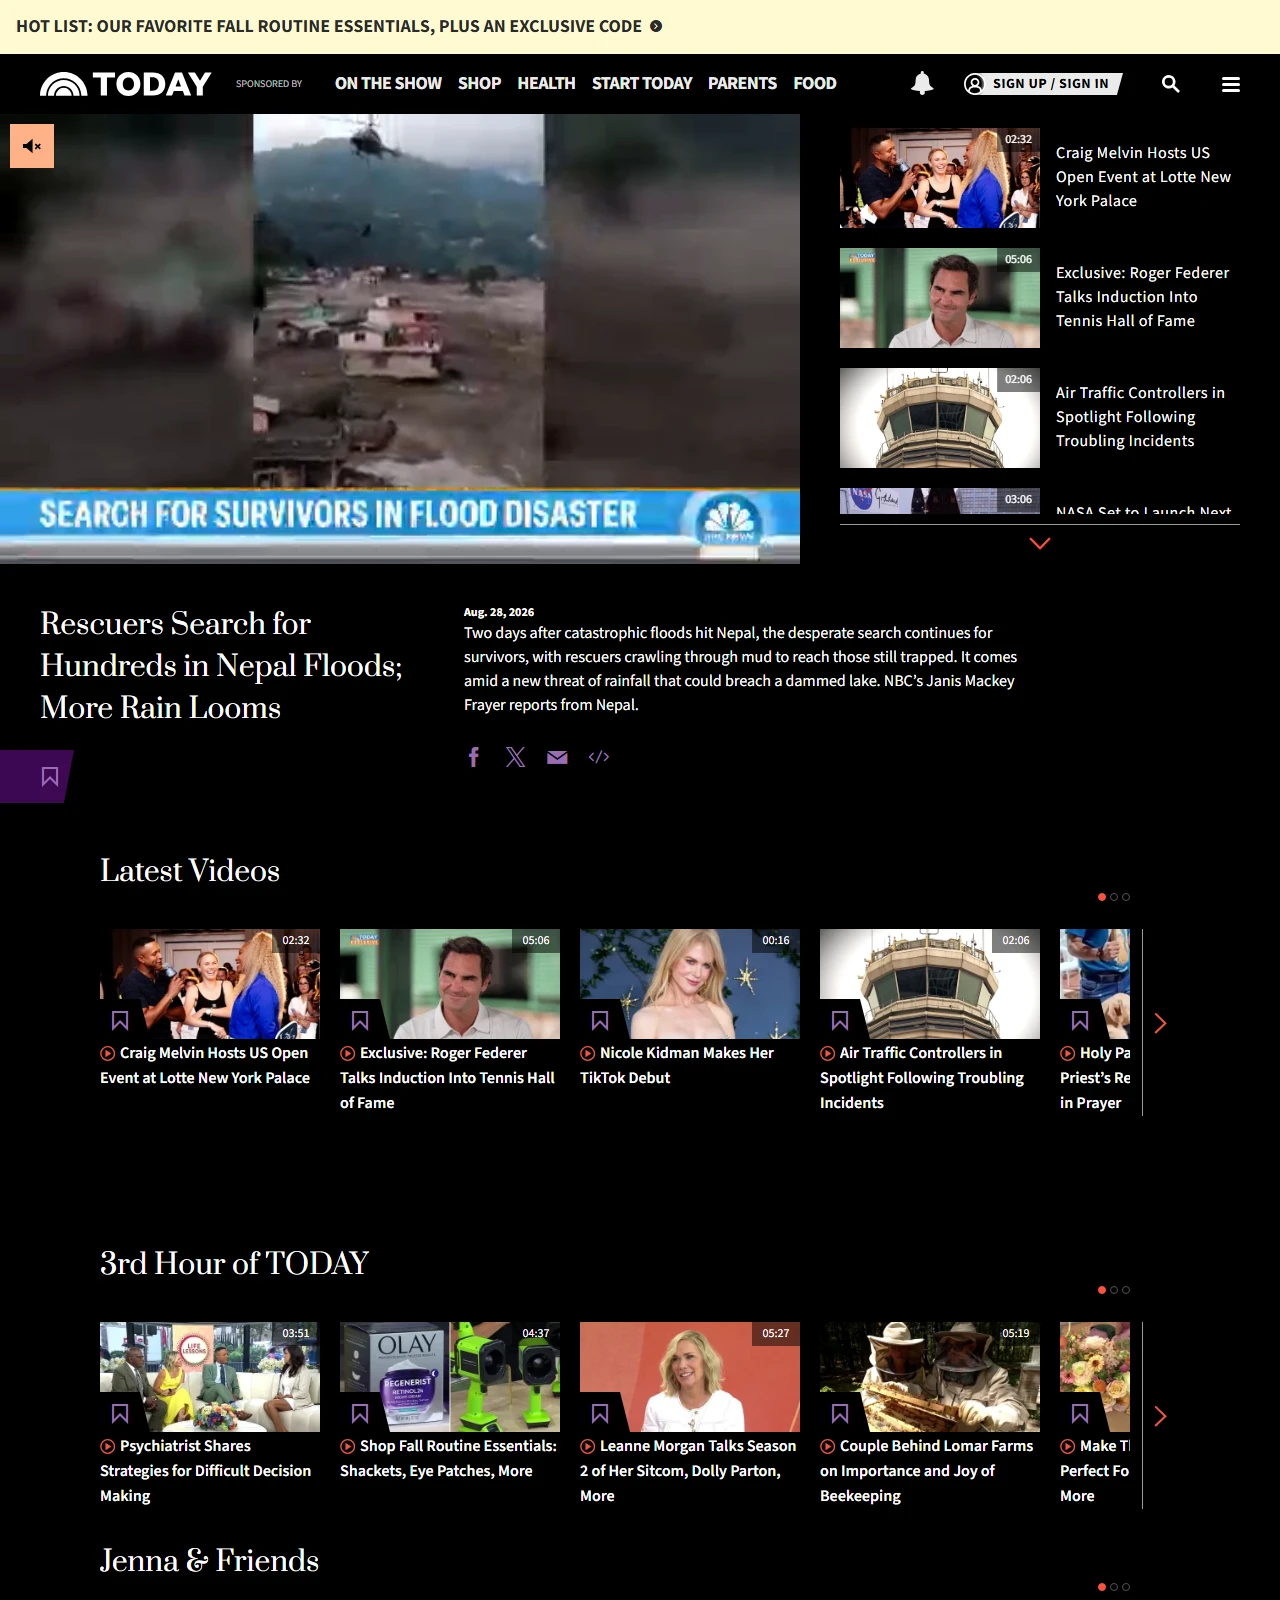This screenshot has height=1600, width=1280.
Task: Play icon beside Air Traffic Controllers title
Action: 827,1053
